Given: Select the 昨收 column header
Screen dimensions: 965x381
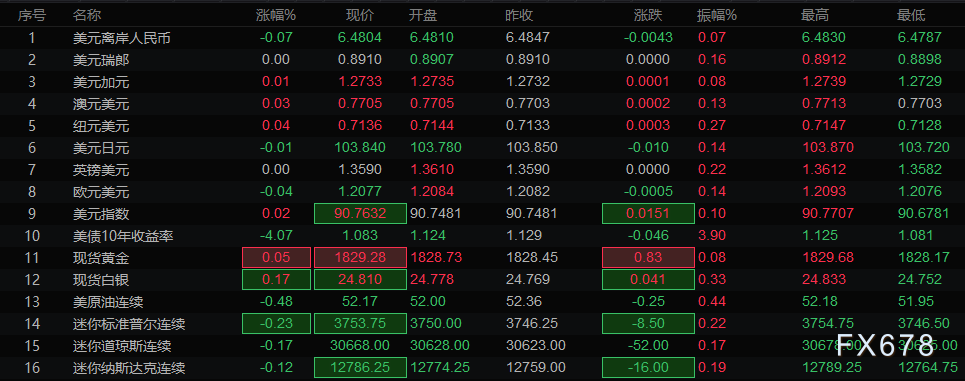Looking at the screenshot, I should (x=519, y=15).
